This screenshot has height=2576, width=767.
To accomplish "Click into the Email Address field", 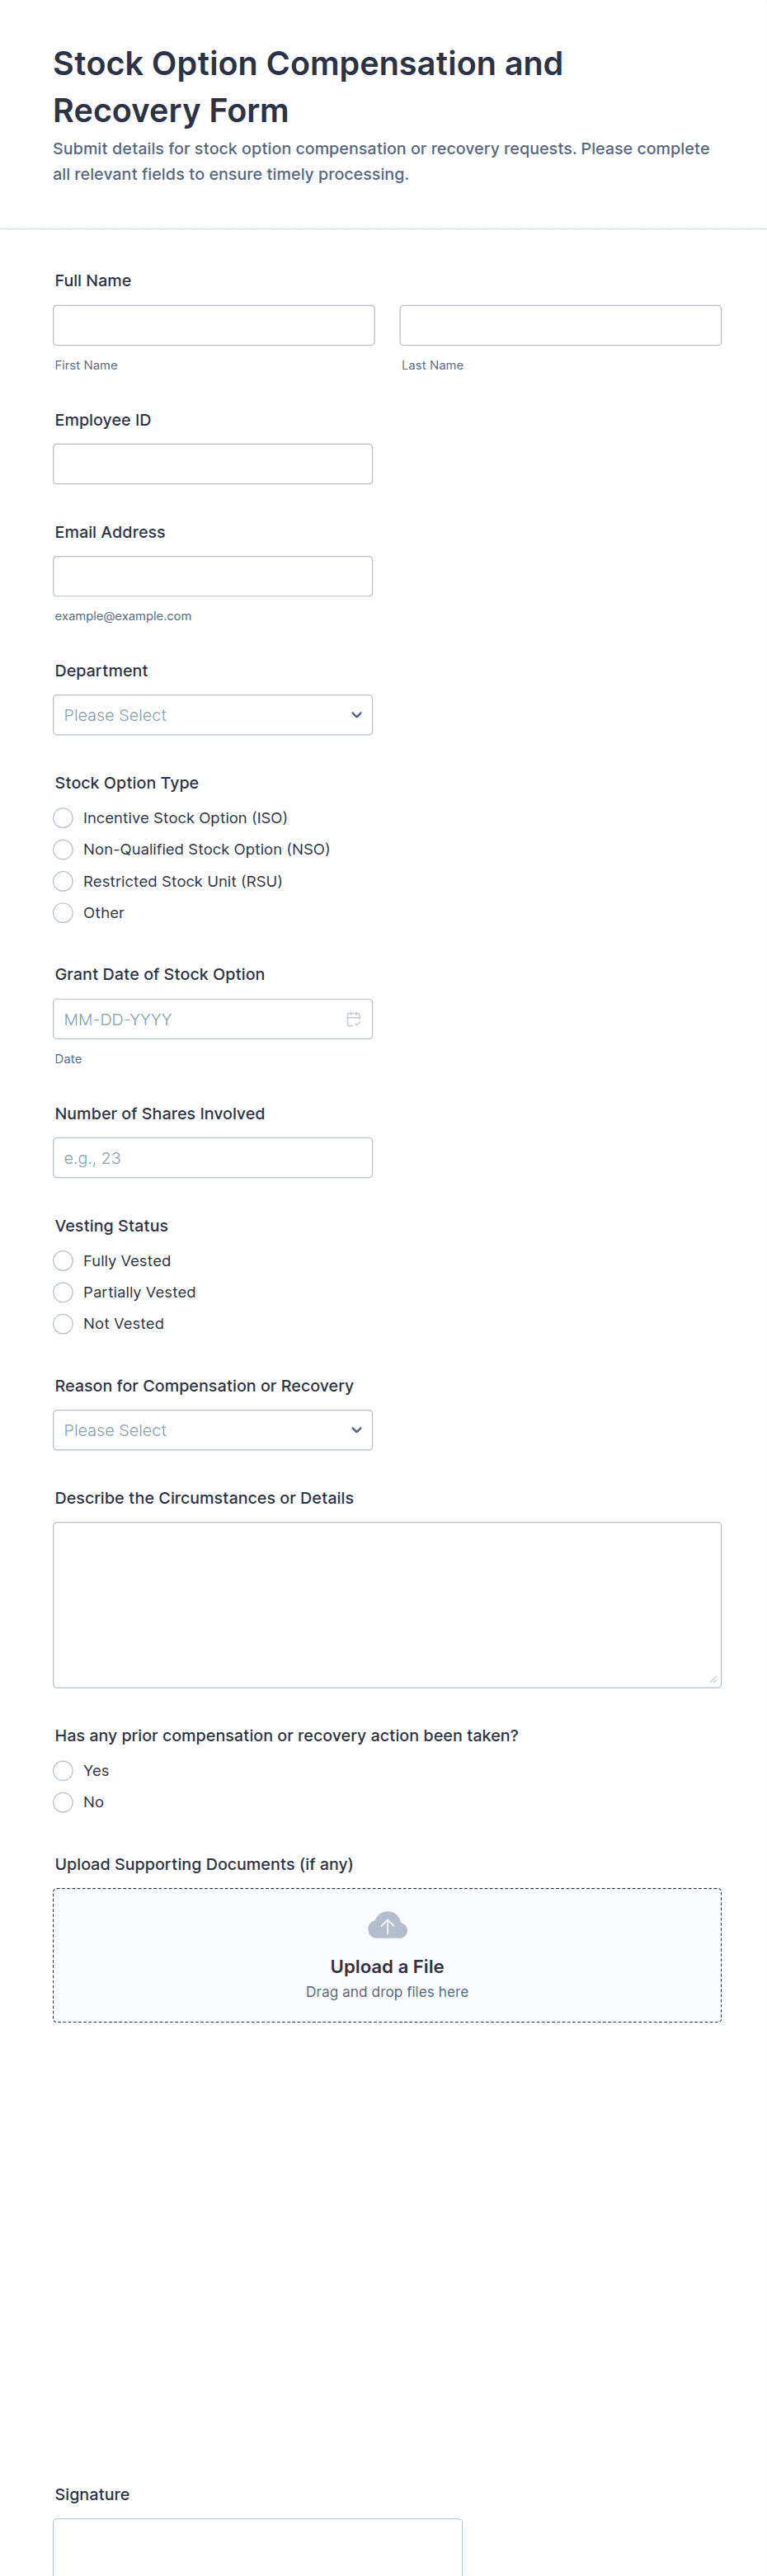I will click(x=213, y=577).
